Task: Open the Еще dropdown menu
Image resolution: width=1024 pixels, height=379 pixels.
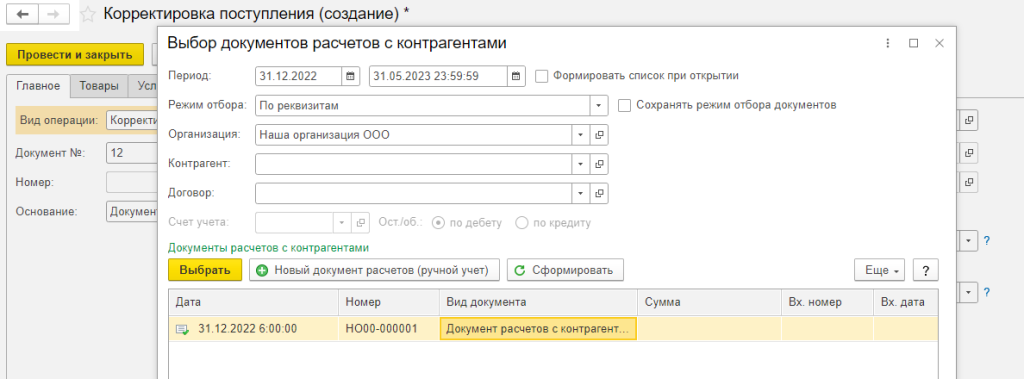Action: 880,270
